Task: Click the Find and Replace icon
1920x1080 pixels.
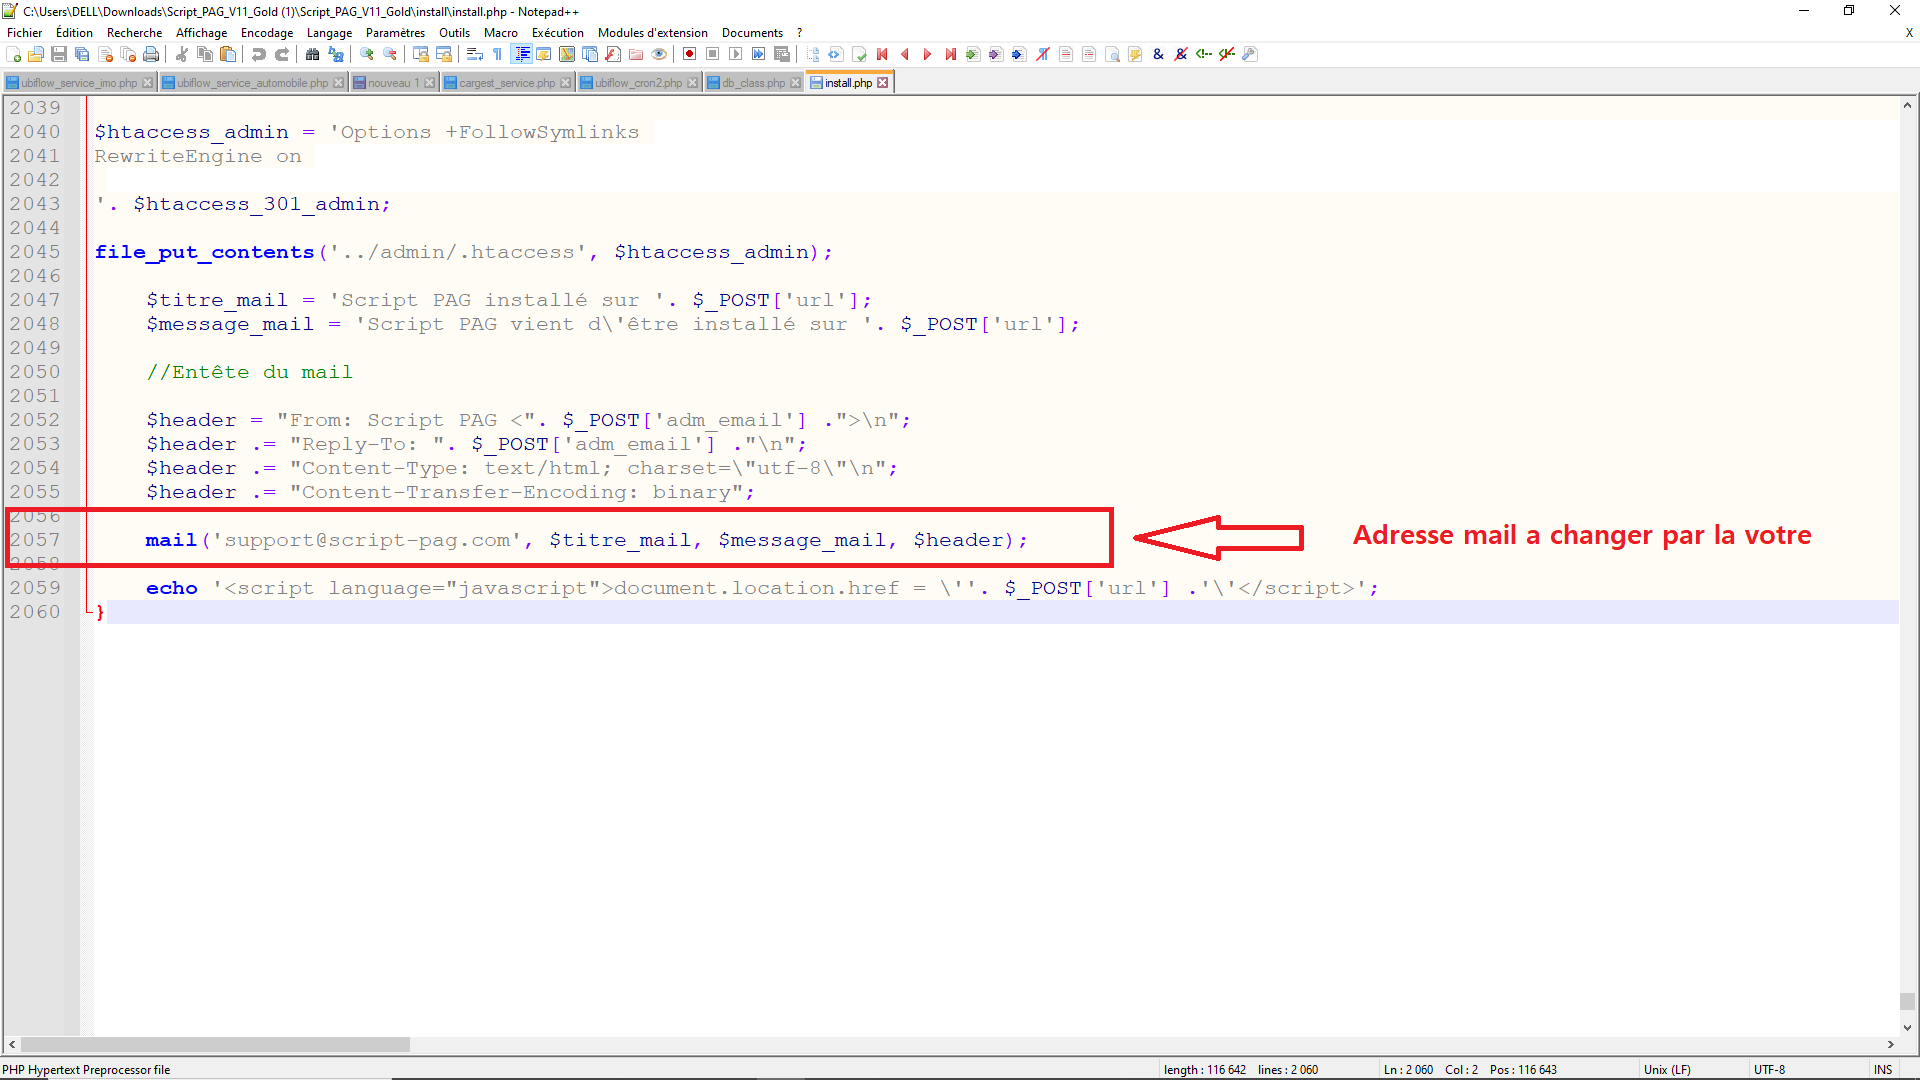Action: pyautogui.click(x=336, y=54)
